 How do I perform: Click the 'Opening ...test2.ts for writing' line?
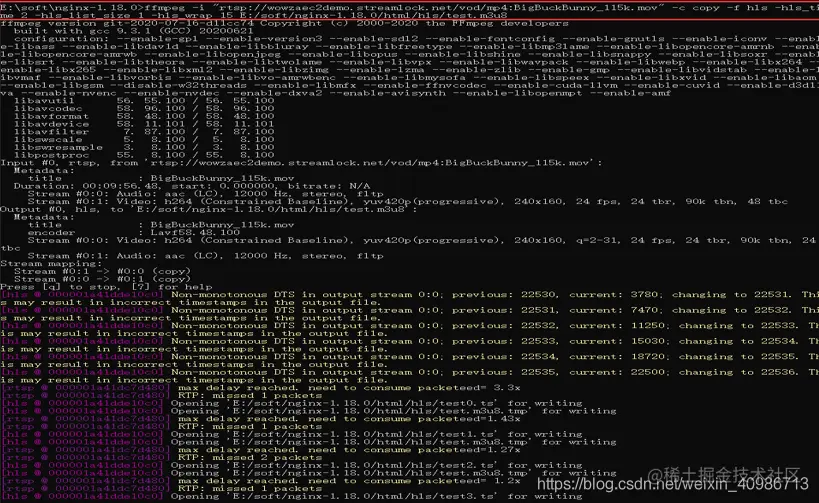(291, 465)
